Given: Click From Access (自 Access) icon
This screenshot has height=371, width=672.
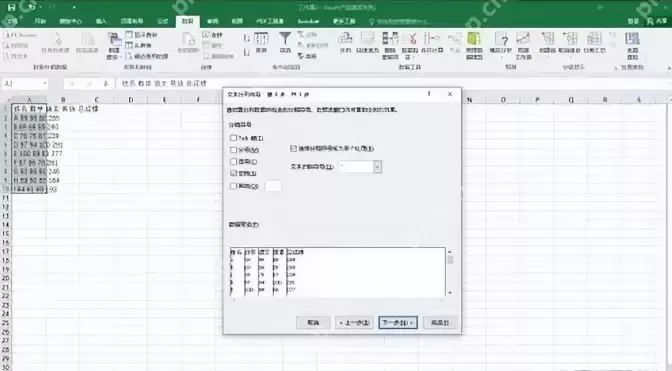Looking at the screenshot, I should point(20,35).
